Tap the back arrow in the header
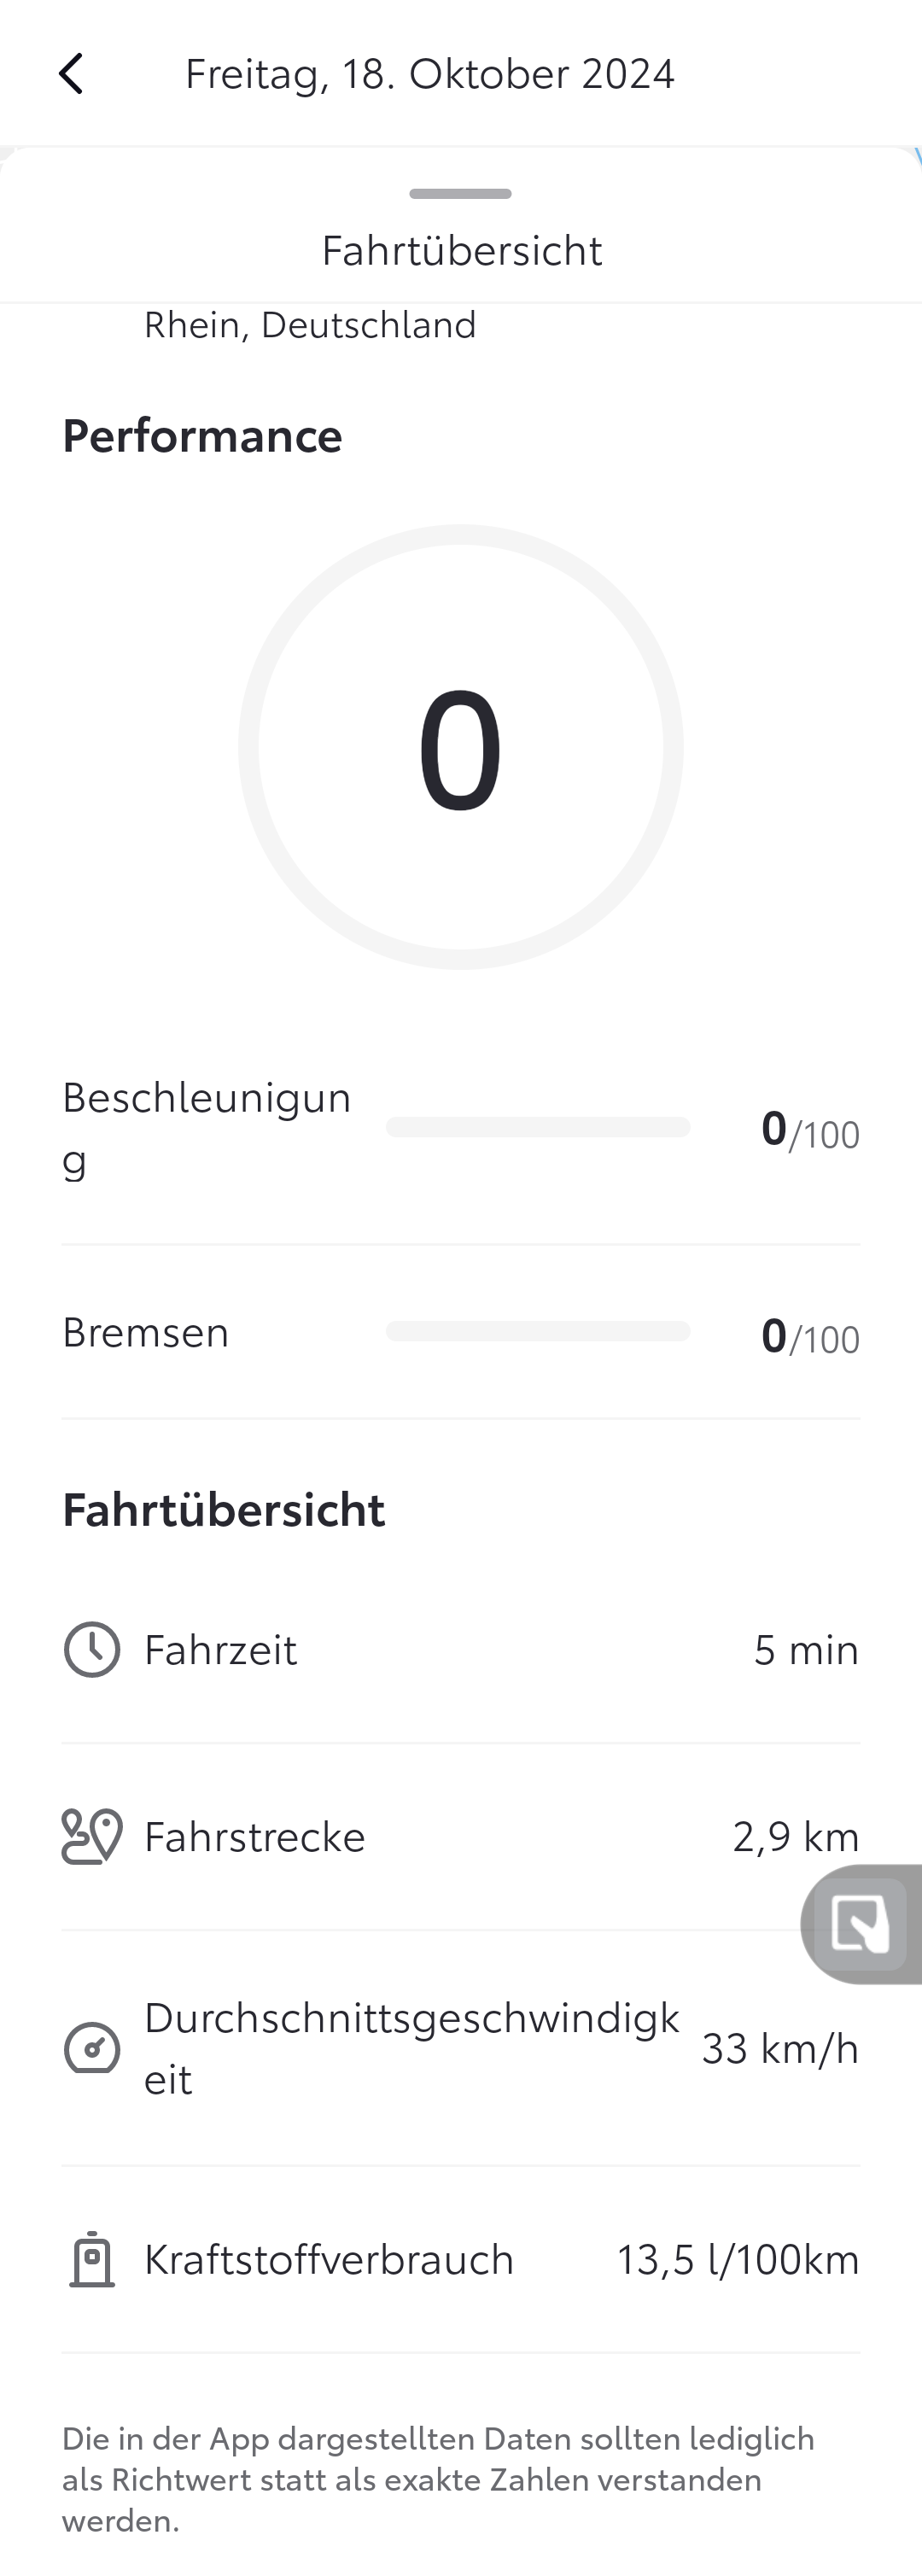Viewport: 922px width, 2576px height. [70, 74]
